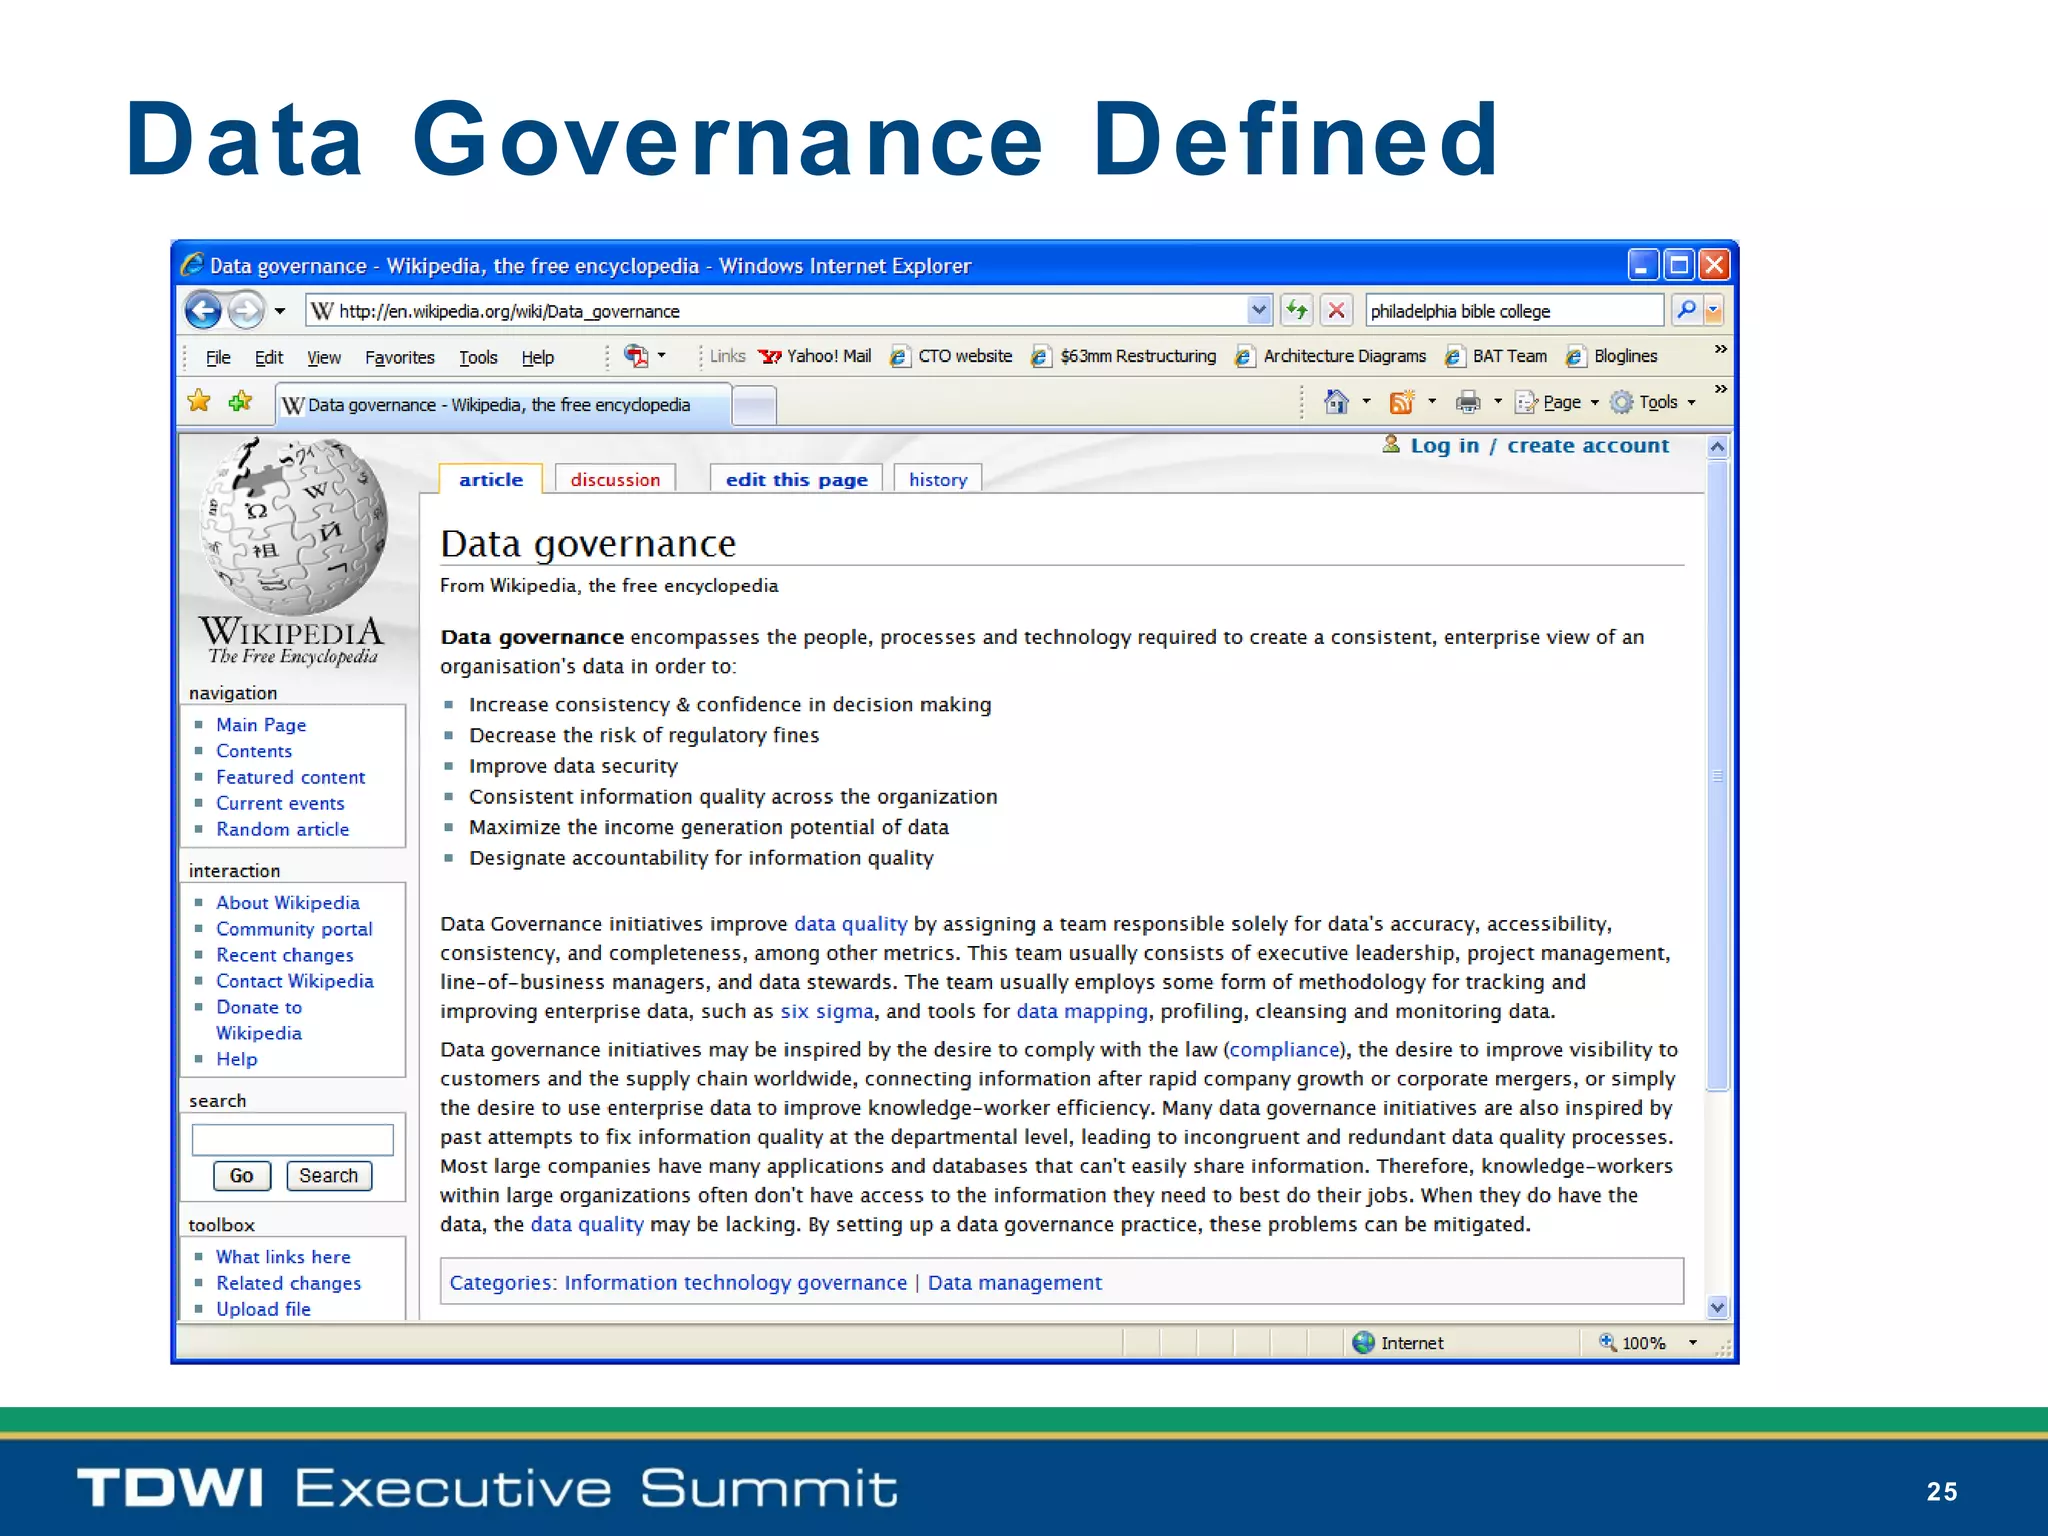The width and height of the screenshot is (2048, 1536).
Task: Open the Edit menu
Action: 268,358
